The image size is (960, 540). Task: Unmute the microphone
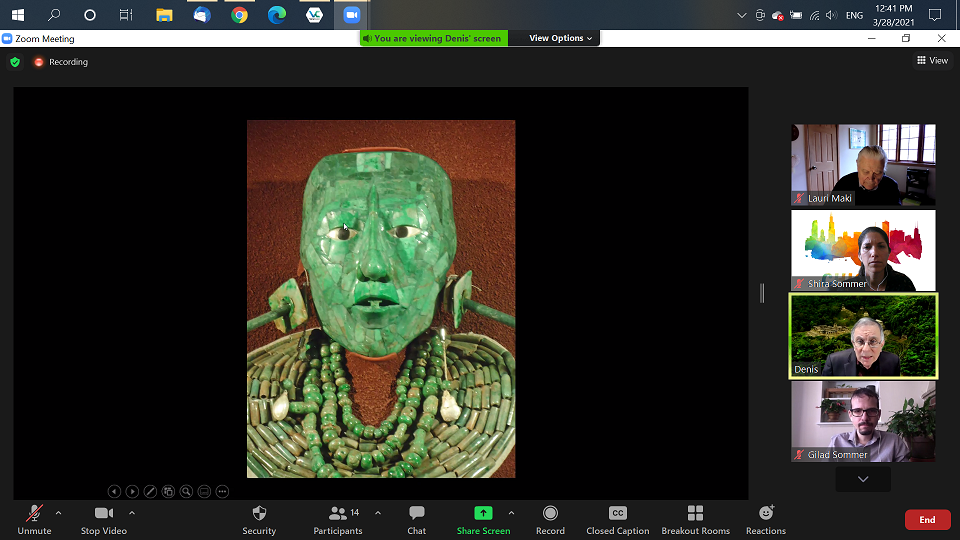point(34,520)
